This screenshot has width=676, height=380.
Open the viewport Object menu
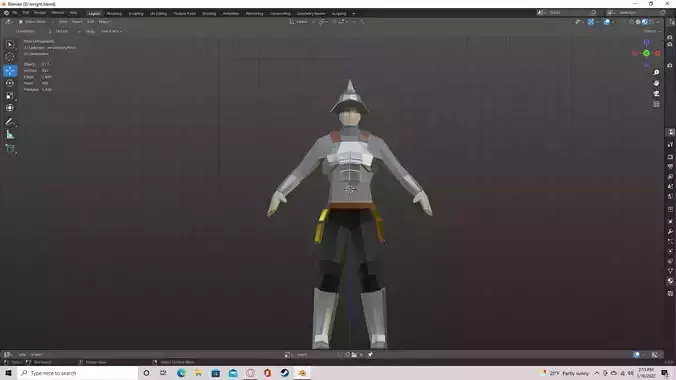pyautogui.click(x=104, y=22)
